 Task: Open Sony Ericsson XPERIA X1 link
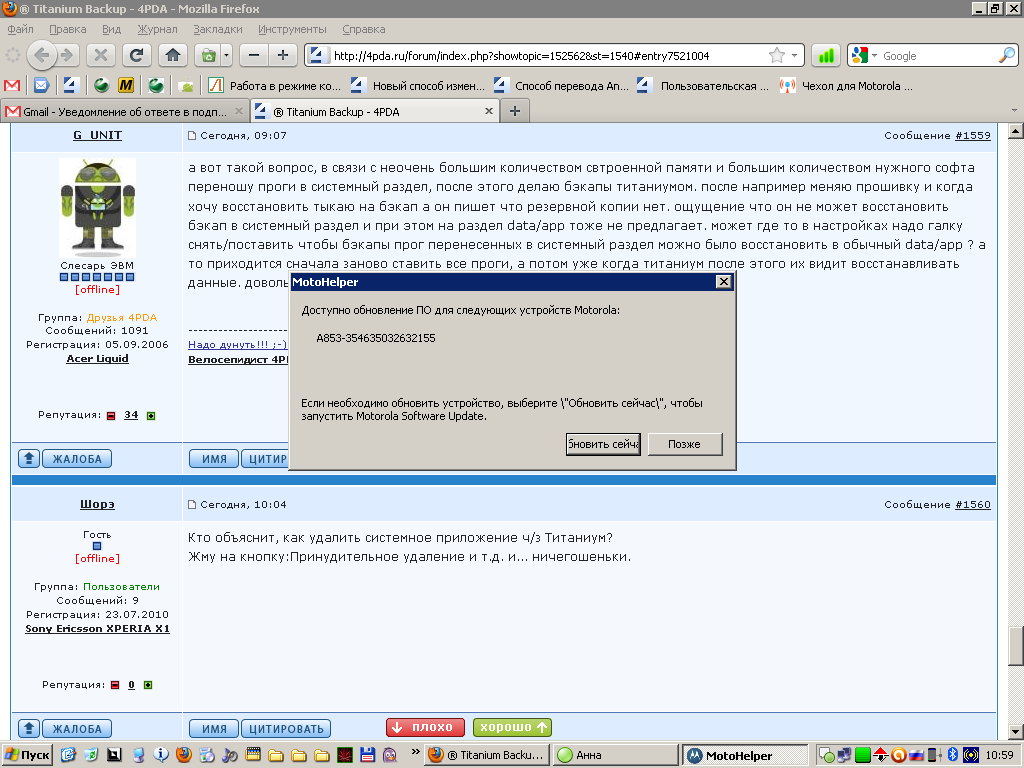(97, 628)
